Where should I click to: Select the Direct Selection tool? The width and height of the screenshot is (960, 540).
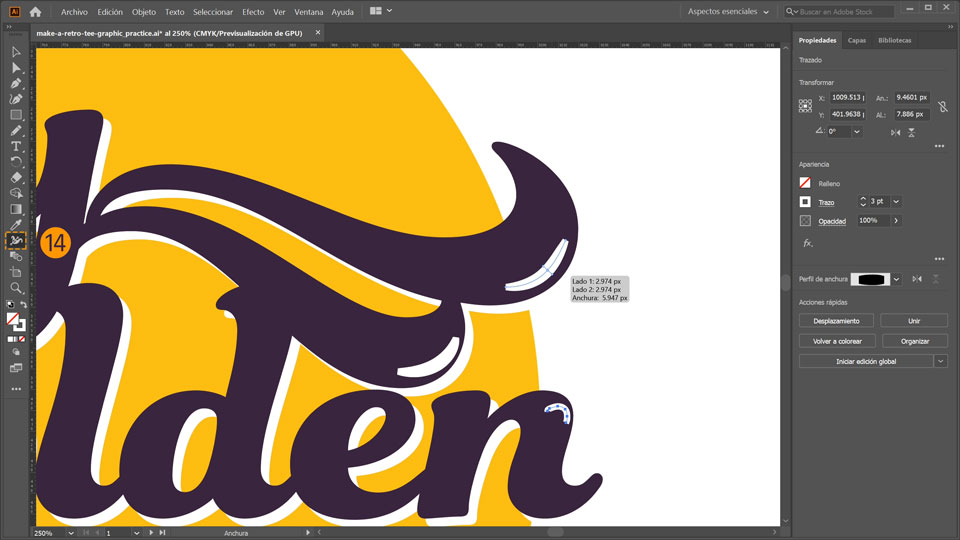(x=16, y=68)
